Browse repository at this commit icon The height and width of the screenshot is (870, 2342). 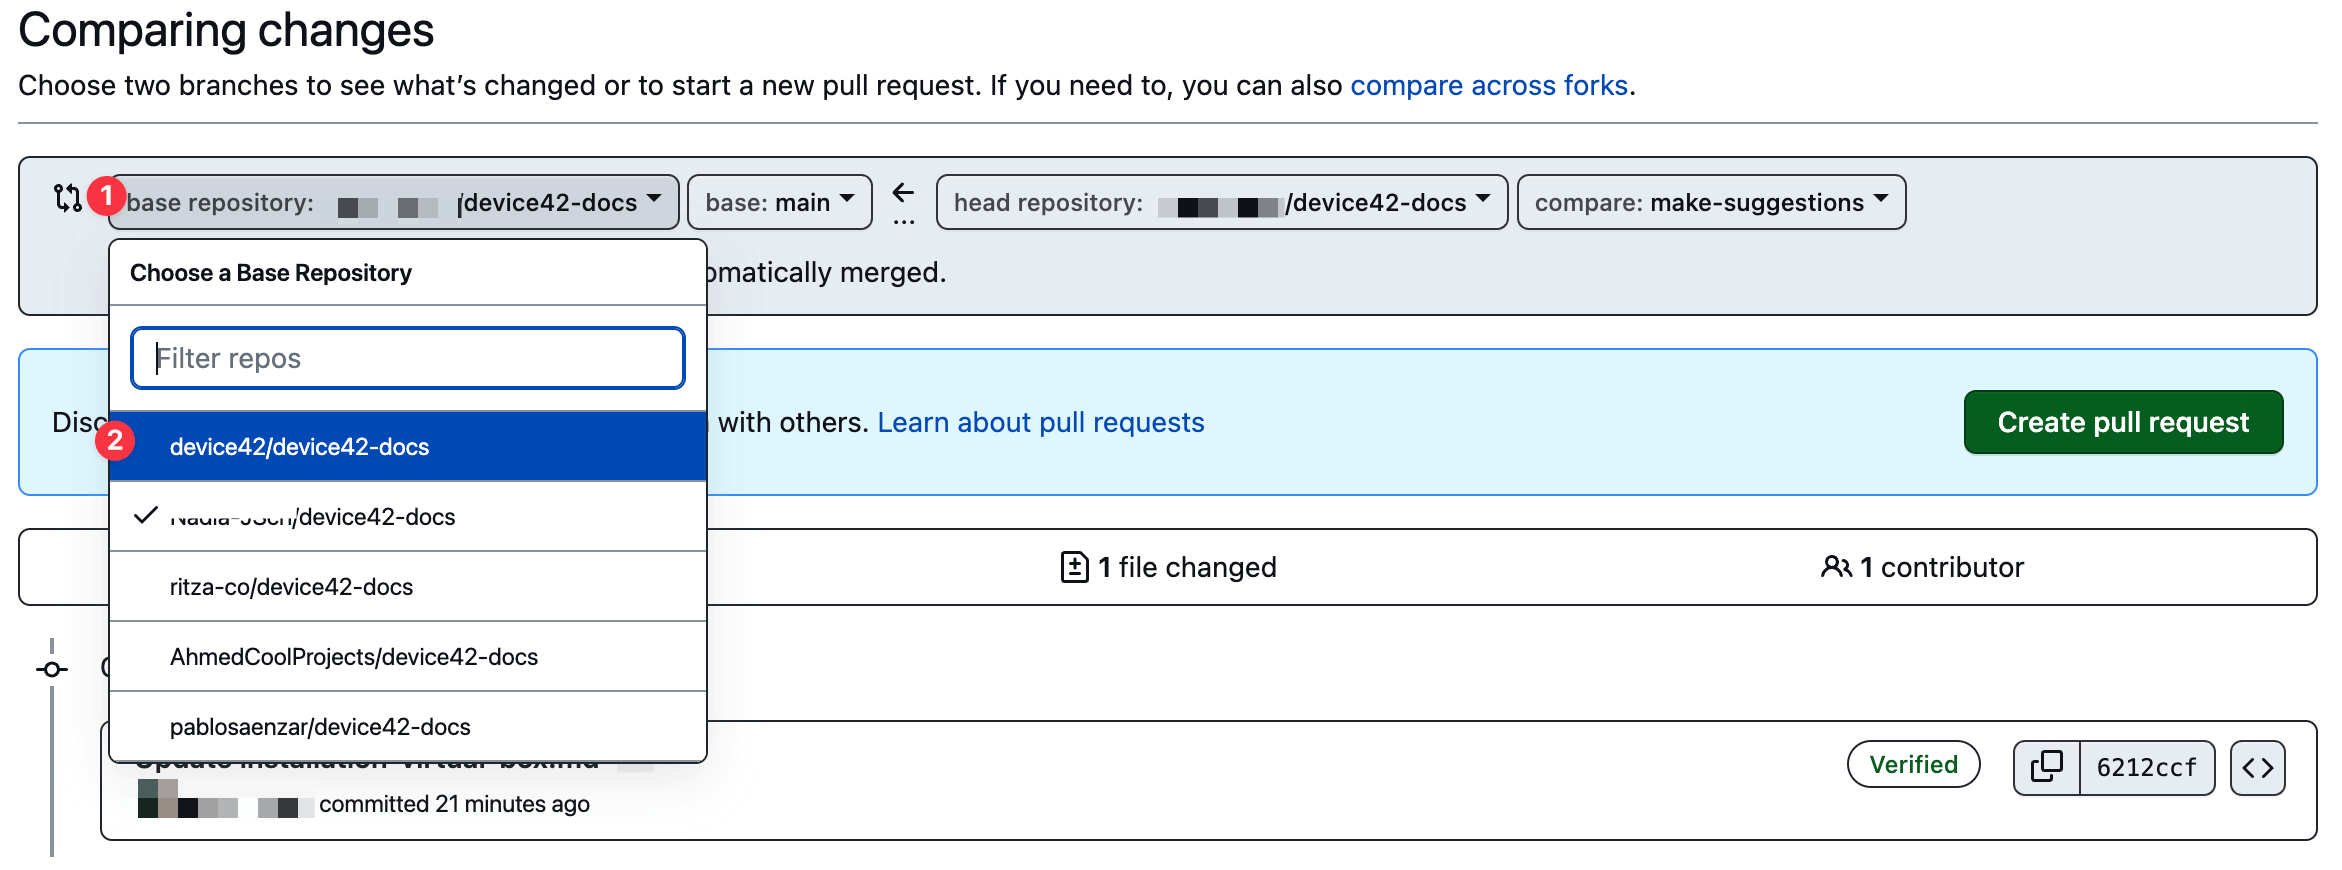click(2257, 767)
